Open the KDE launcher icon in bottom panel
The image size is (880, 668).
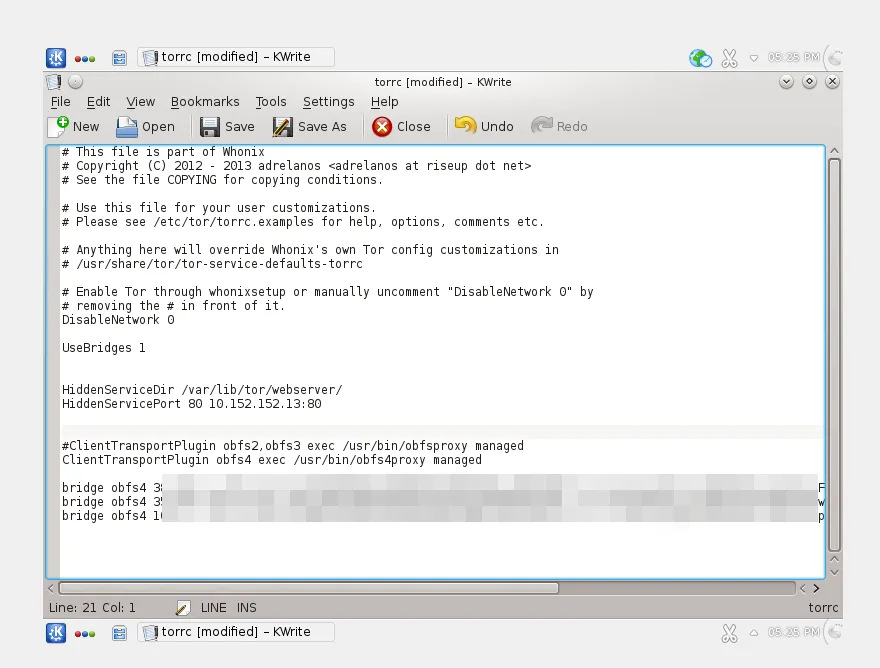(x=56, y=633)
